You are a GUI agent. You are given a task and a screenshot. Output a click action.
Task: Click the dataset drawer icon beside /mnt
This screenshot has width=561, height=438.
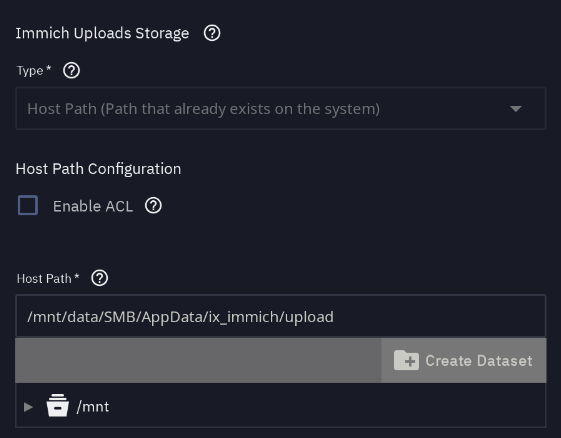(57, 405)
